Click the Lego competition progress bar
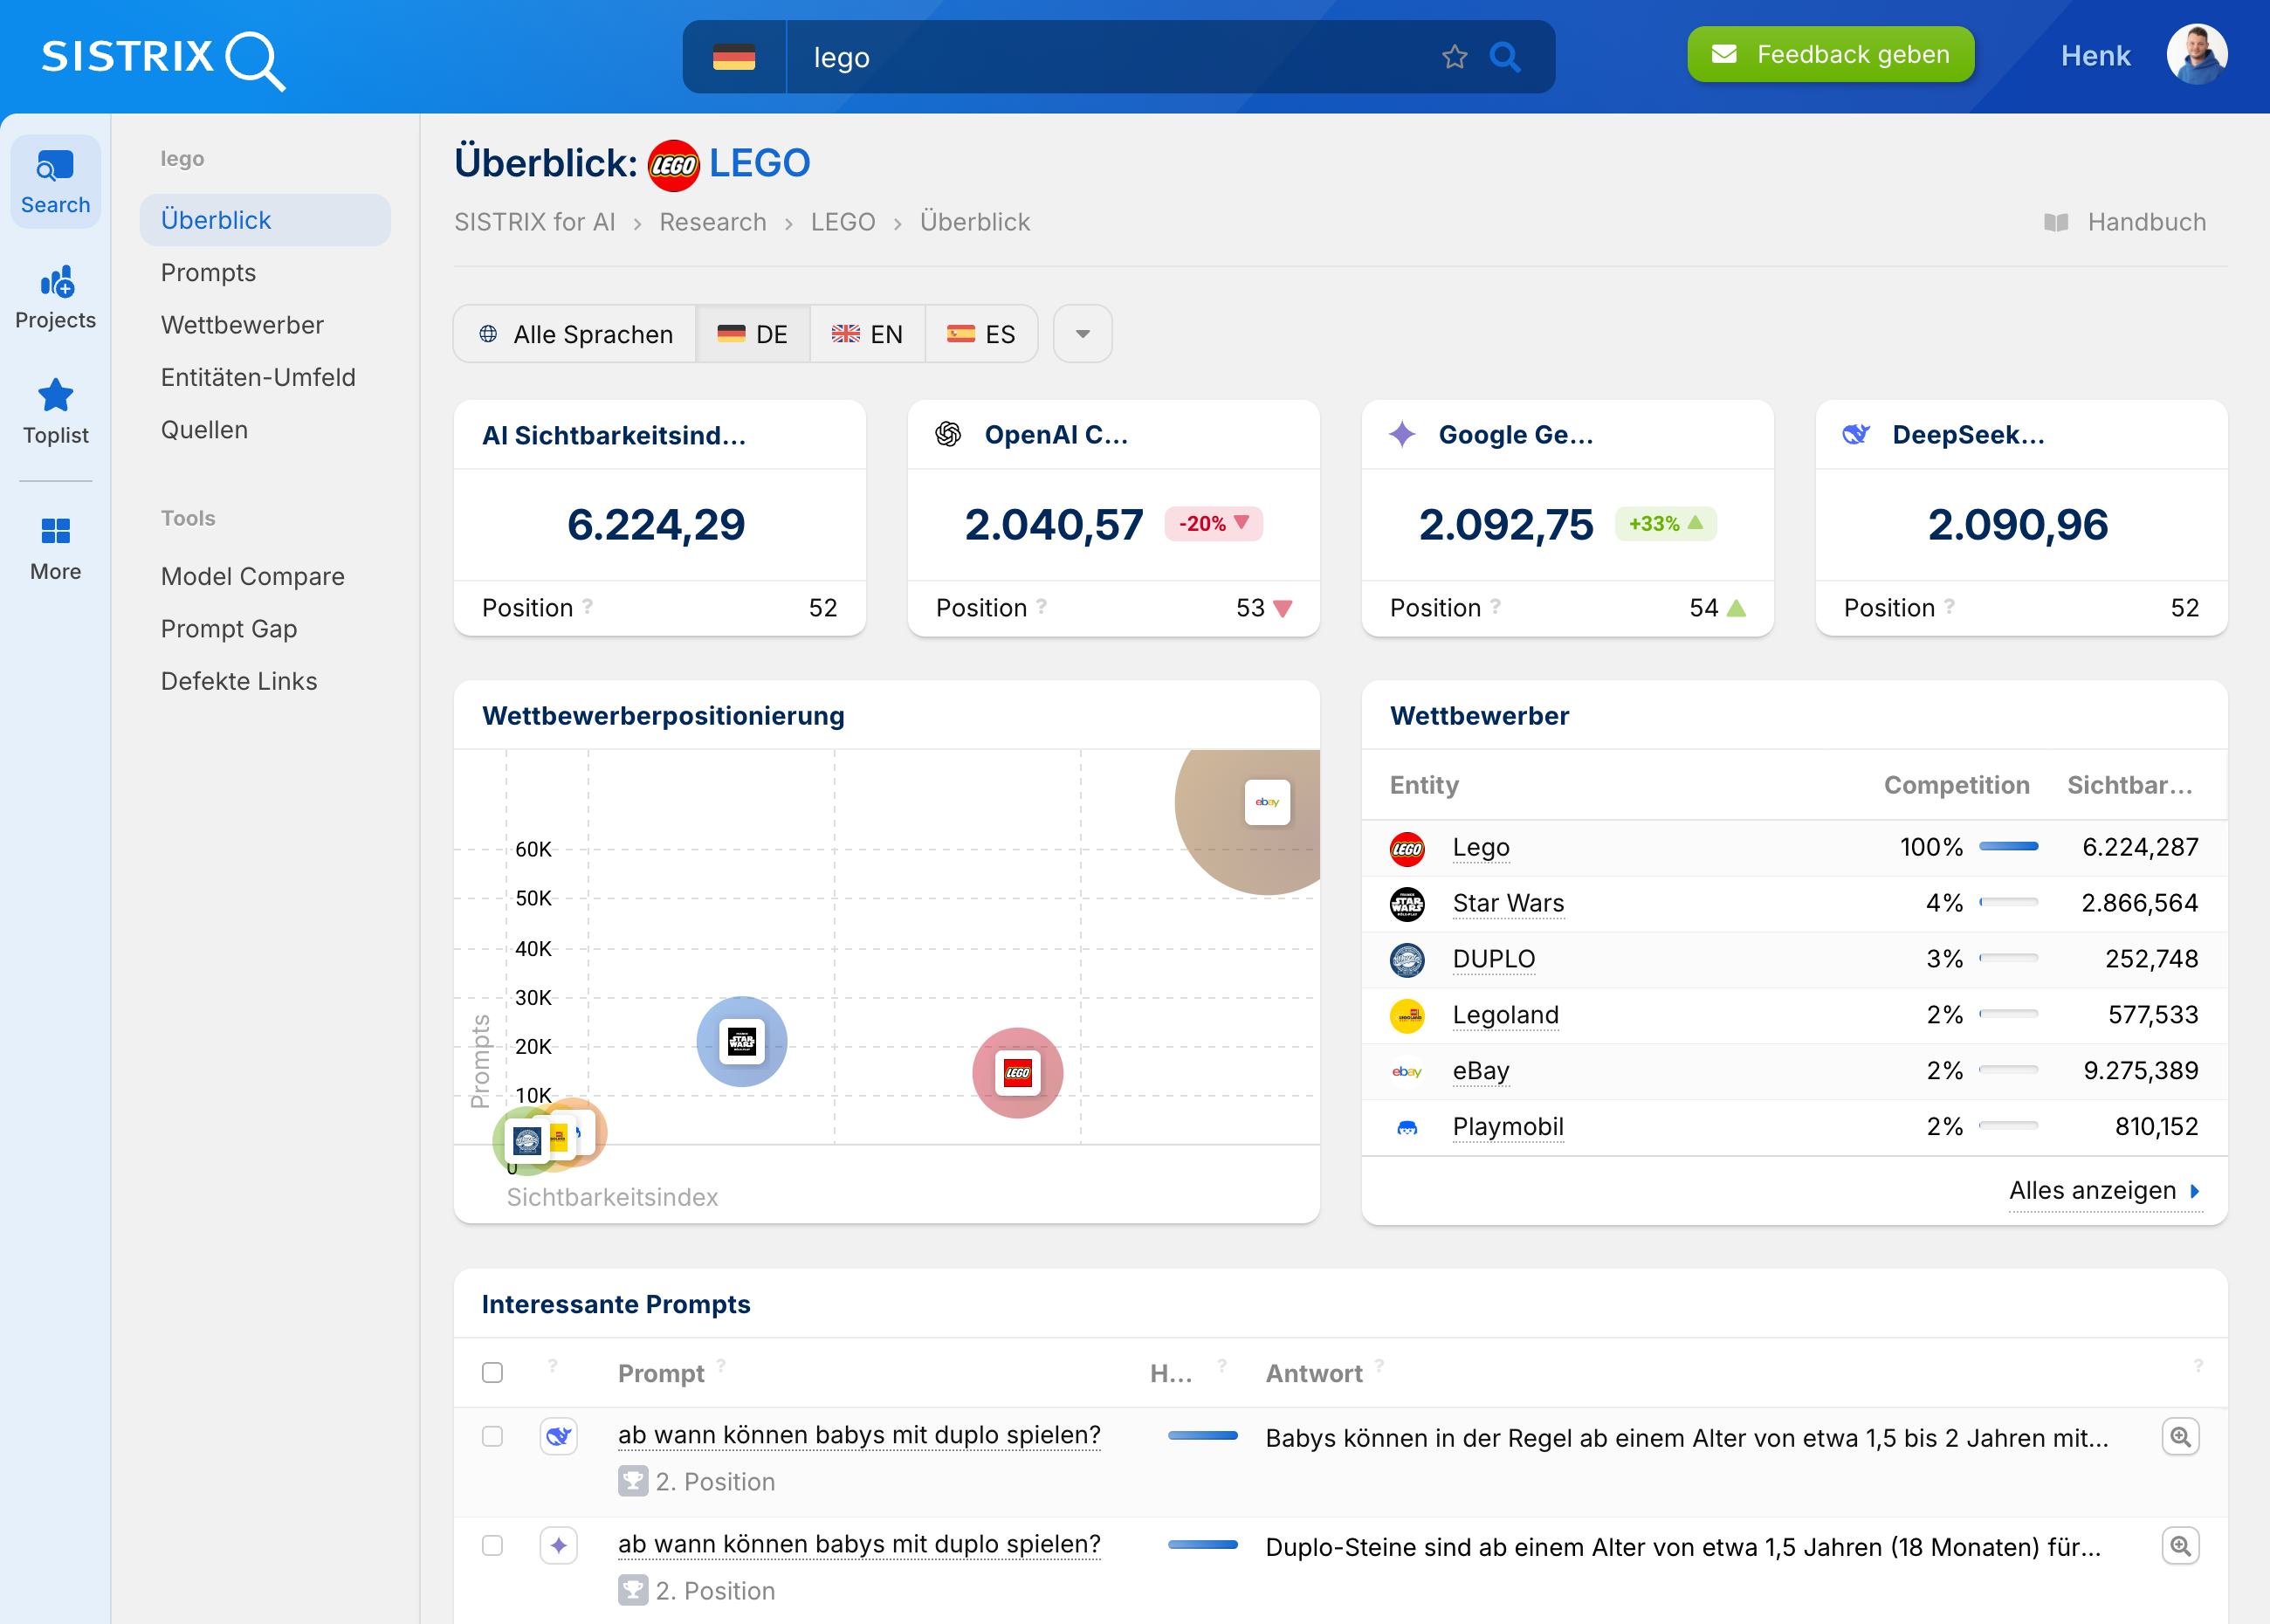Viewport: 2270px width, 1624px height. point(2008,847)
